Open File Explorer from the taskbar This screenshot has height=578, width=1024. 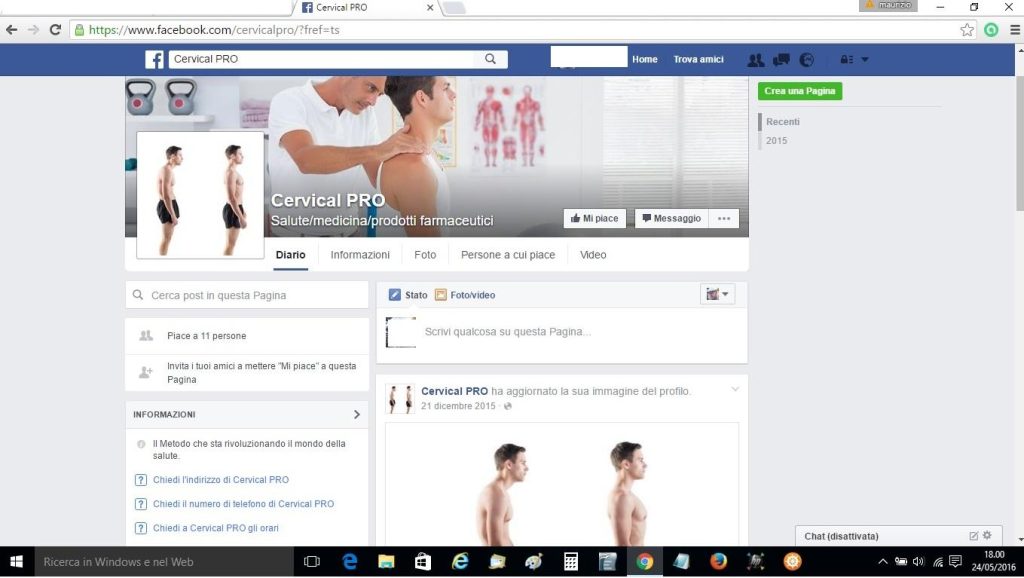tap(387, 562)
